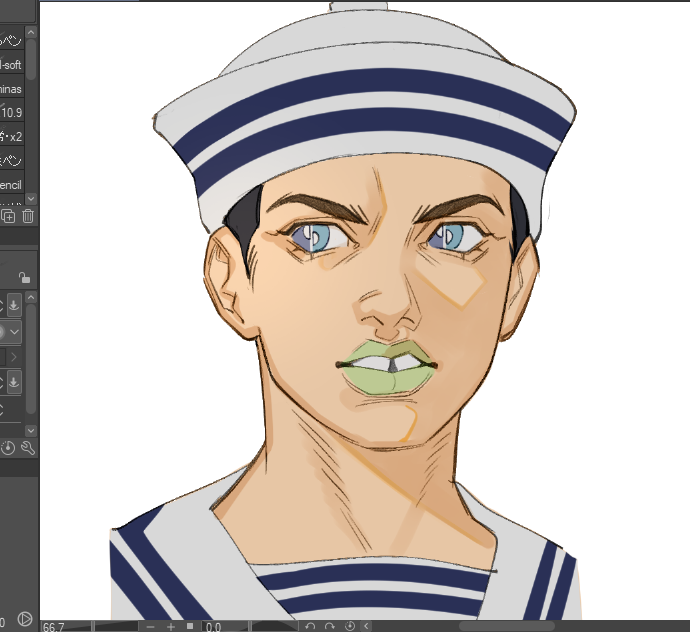Select the brush preset labeled 10.9
690x632 pixels.
(12, 113)
